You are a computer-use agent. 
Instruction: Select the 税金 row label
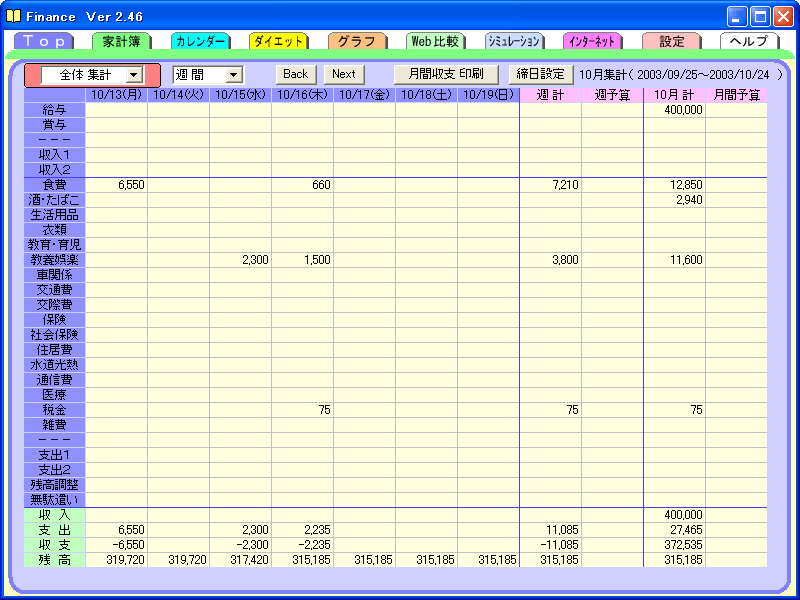click(x=55, y=410)
